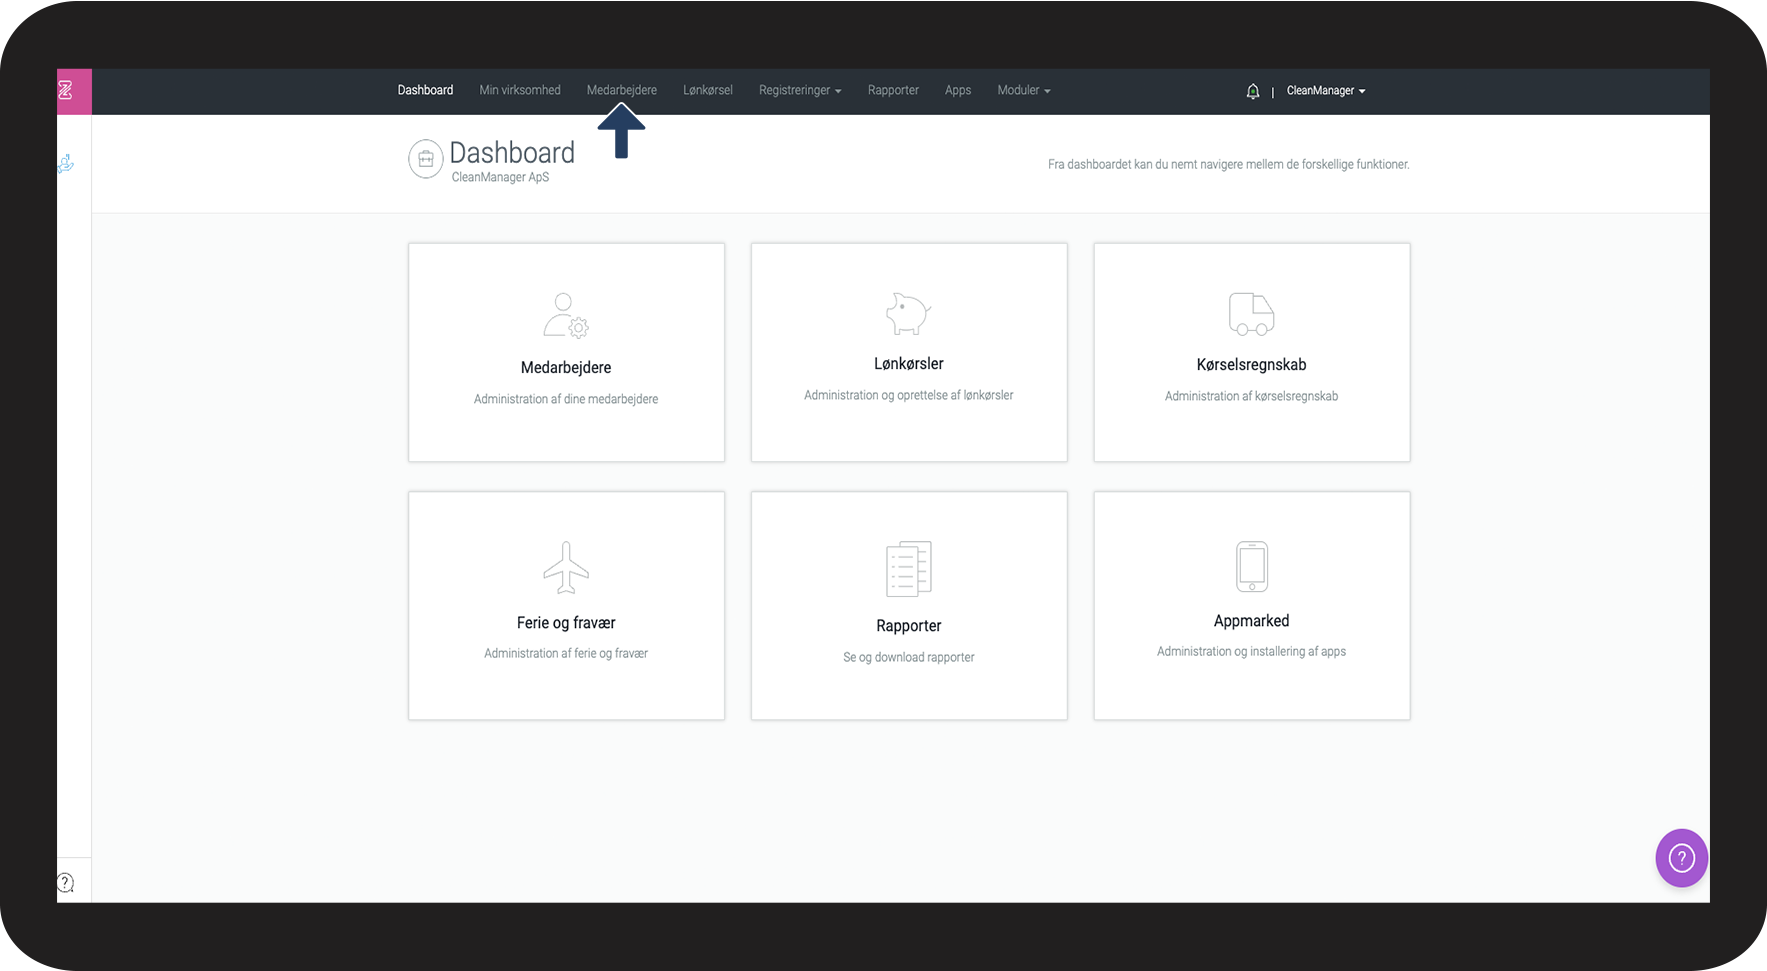The image size is (1767, 971).
Task: Click 'Administration af kørselsregnskab' text
Action: pyautogui.click(x=1251, y=396)
